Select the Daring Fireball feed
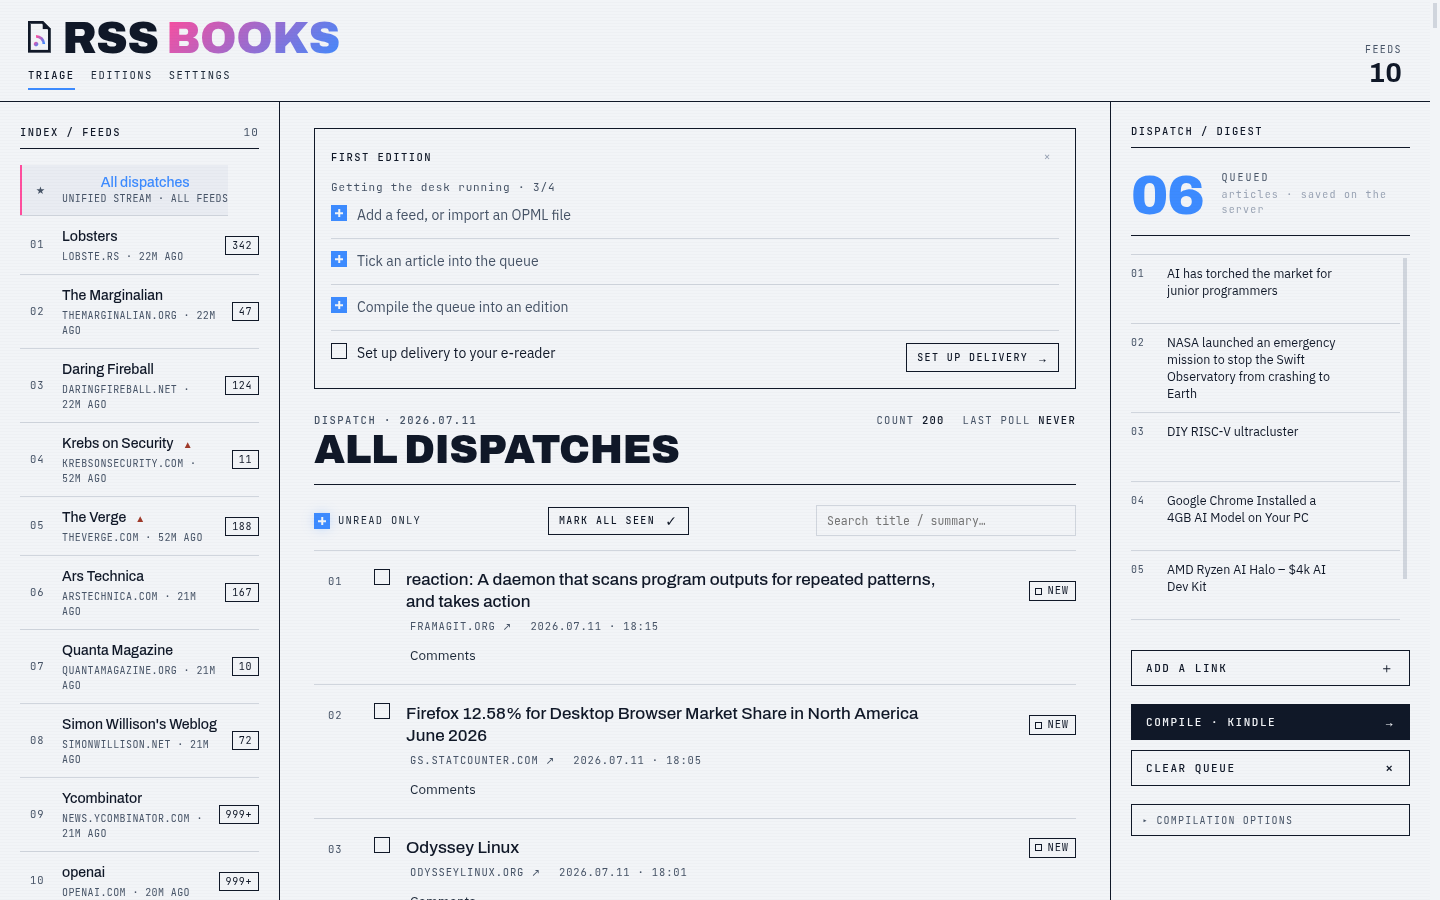1440x900 pixels. (139, 385)
